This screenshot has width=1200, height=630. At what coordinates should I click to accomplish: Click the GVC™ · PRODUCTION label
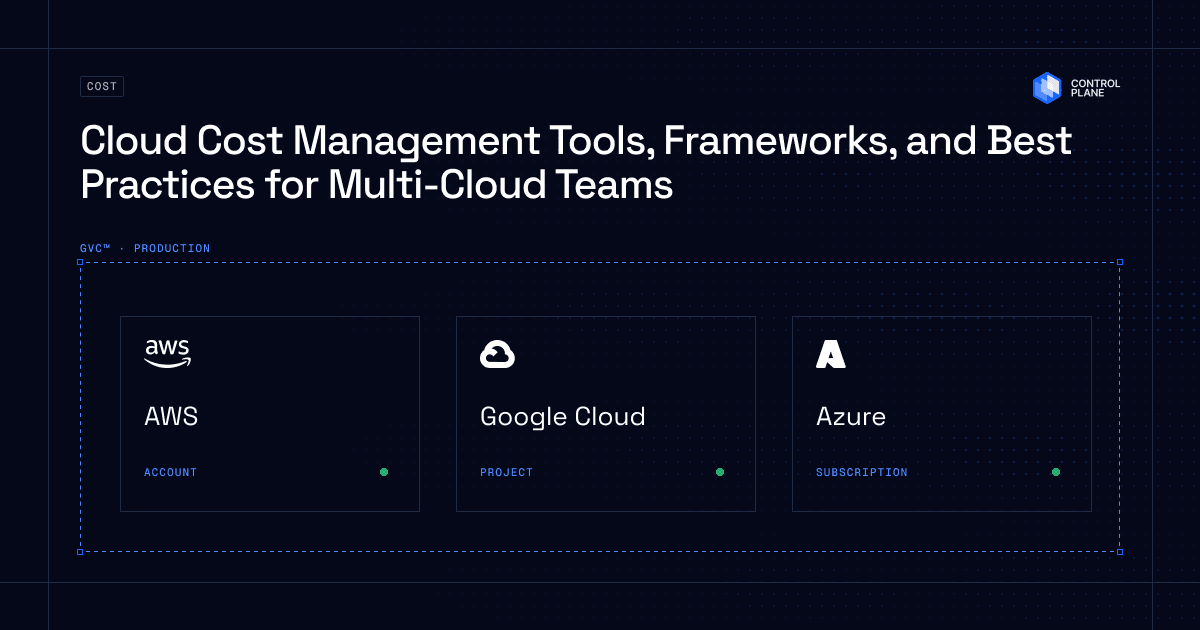click(x=145, y=249)
